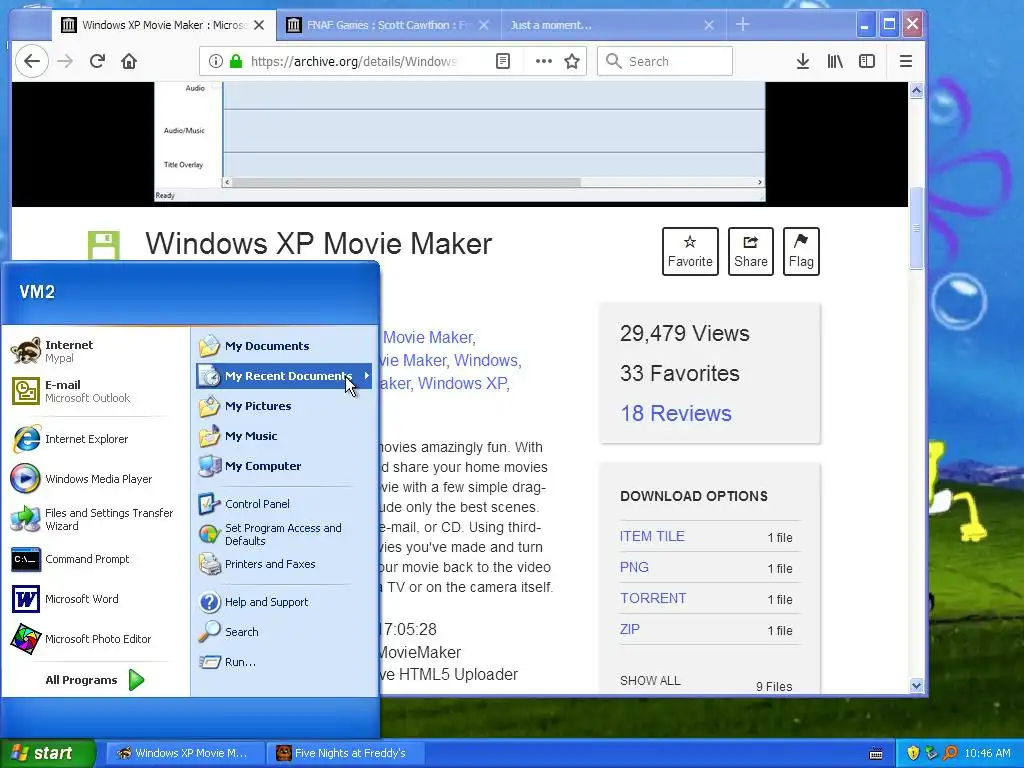This screenshot has height=768, width=1024.
Task: Open site information icon in address bar
Action: tap(215, 61)
